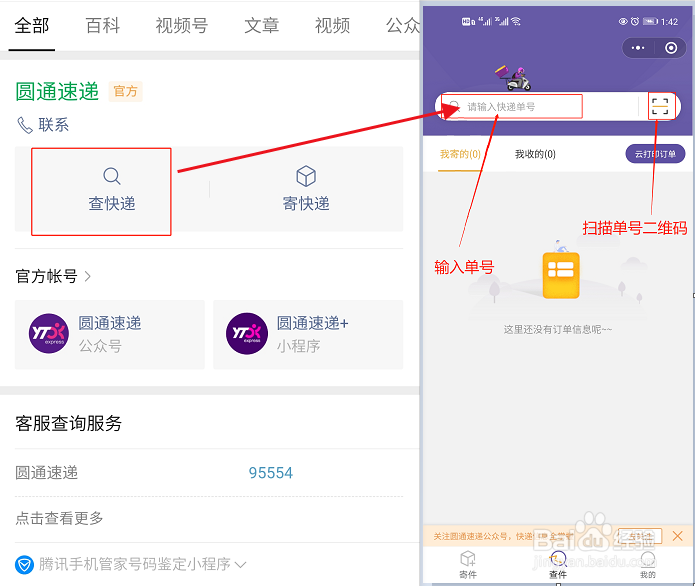Image resolution: width=695 pixels, height=586 pixels.
Task: Open the 圆通速递+ 小程序 name
Action: coord(313,323)
